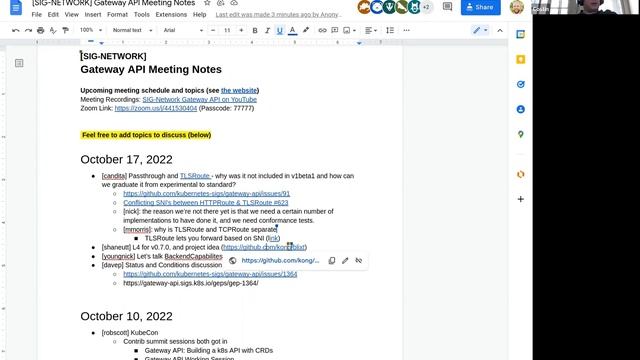Click the plus Get add-ons icon in side panel
Viewport: 640px width, 360px height.
click(520, 199)
